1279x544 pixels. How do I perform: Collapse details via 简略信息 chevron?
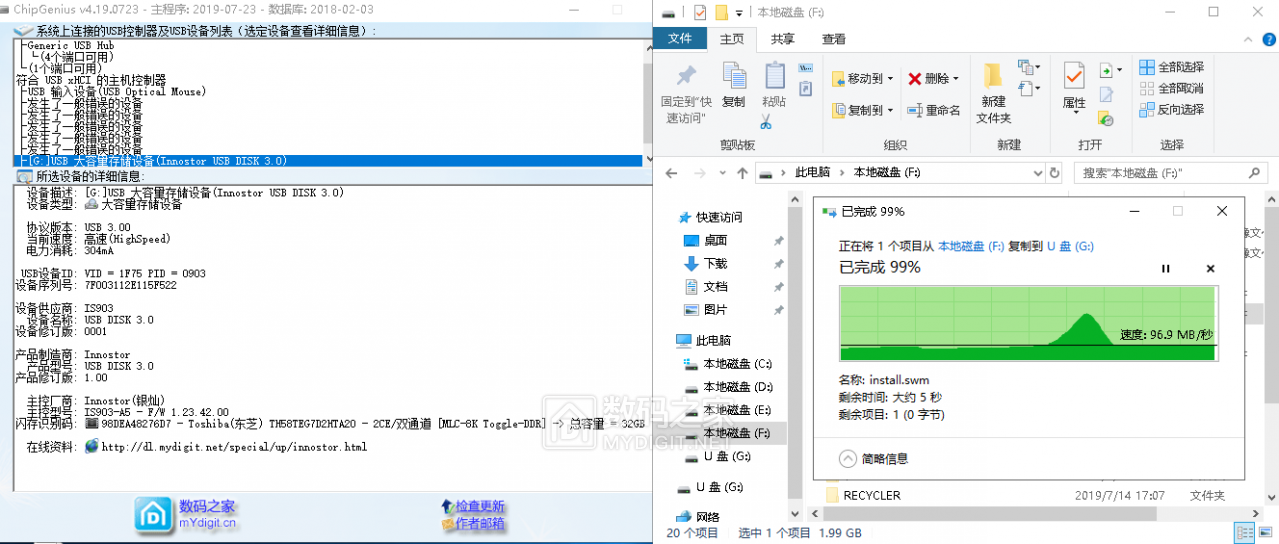click(x=848, y=458)
